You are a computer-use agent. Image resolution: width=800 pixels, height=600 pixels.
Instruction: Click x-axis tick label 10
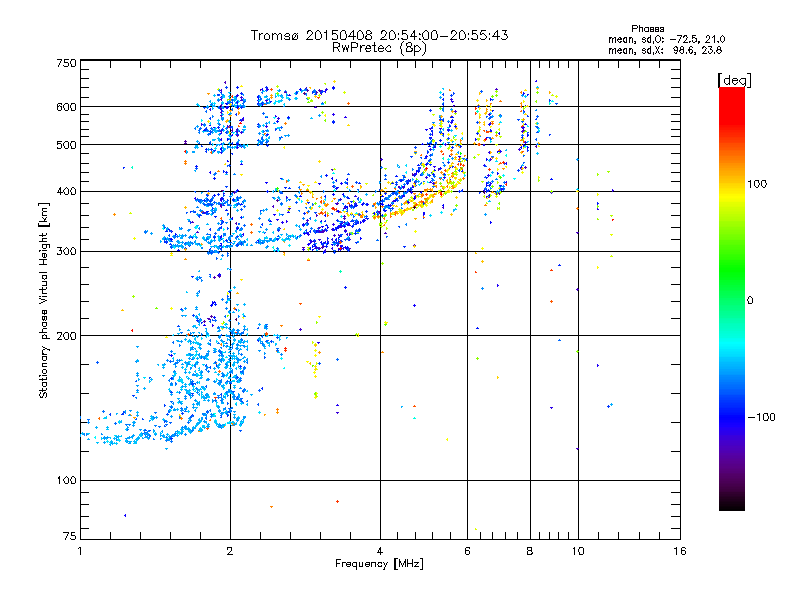click(x=578, y=551)
